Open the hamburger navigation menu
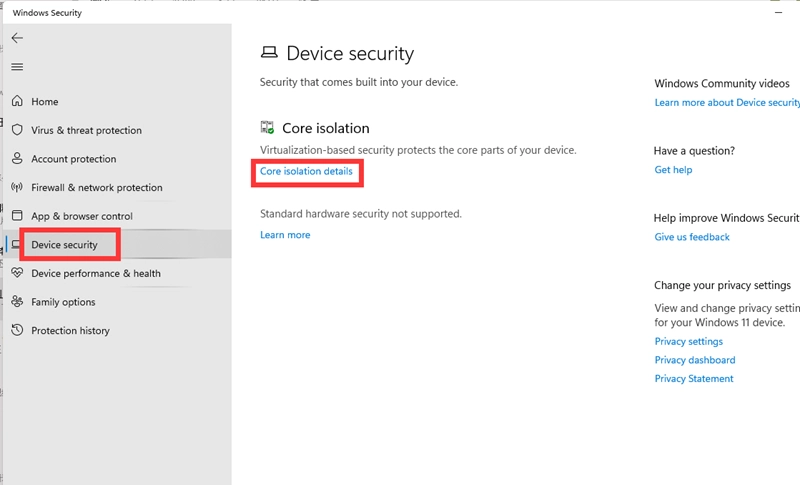This screenshot has height=485, width=800. pos(17,67)
